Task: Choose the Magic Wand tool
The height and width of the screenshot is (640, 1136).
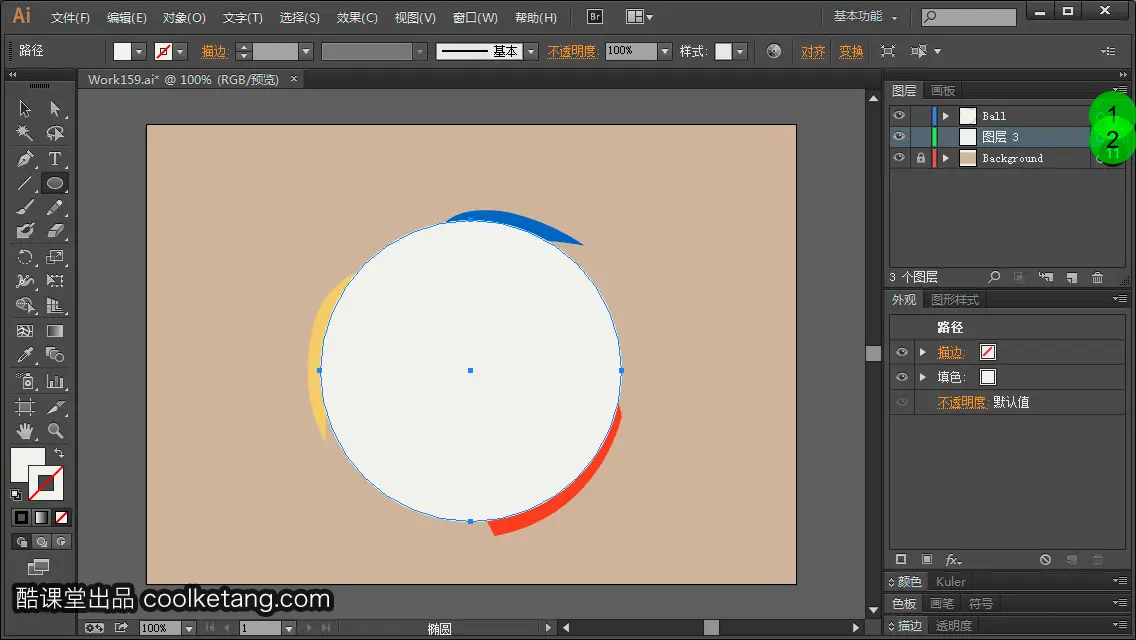Action: [25, 133]
